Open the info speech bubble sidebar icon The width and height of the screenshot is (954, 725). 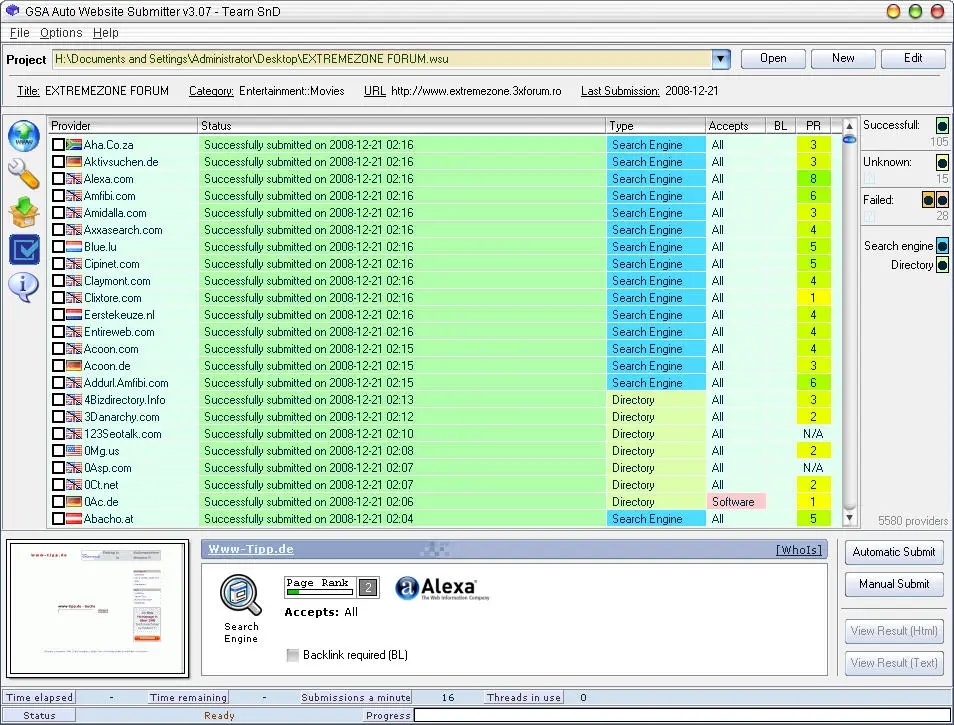click(x=24, y=286)
